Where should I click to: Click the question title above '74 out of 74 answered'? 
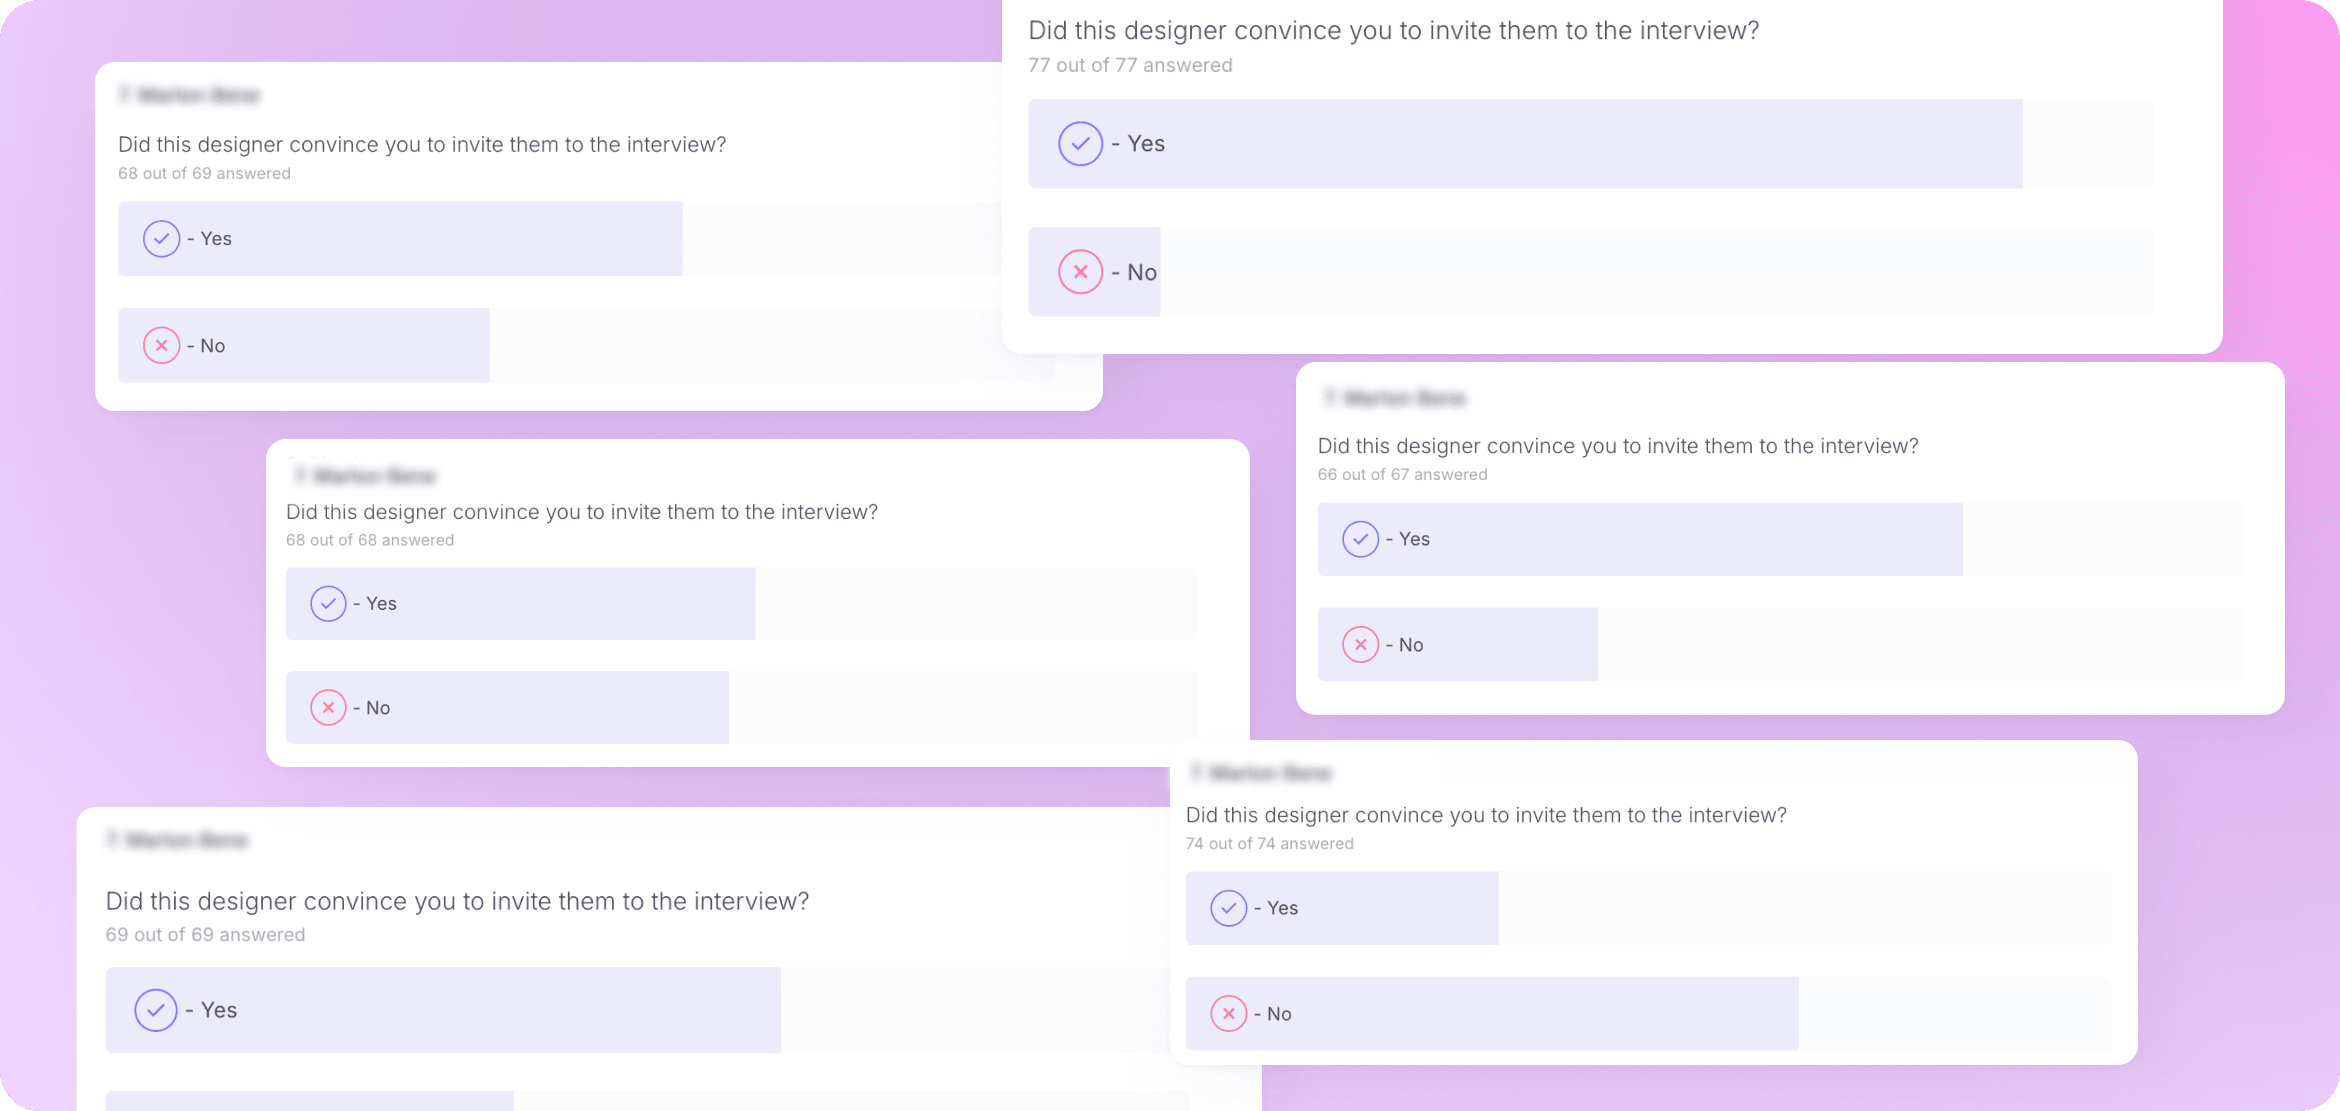(1486, 816)
